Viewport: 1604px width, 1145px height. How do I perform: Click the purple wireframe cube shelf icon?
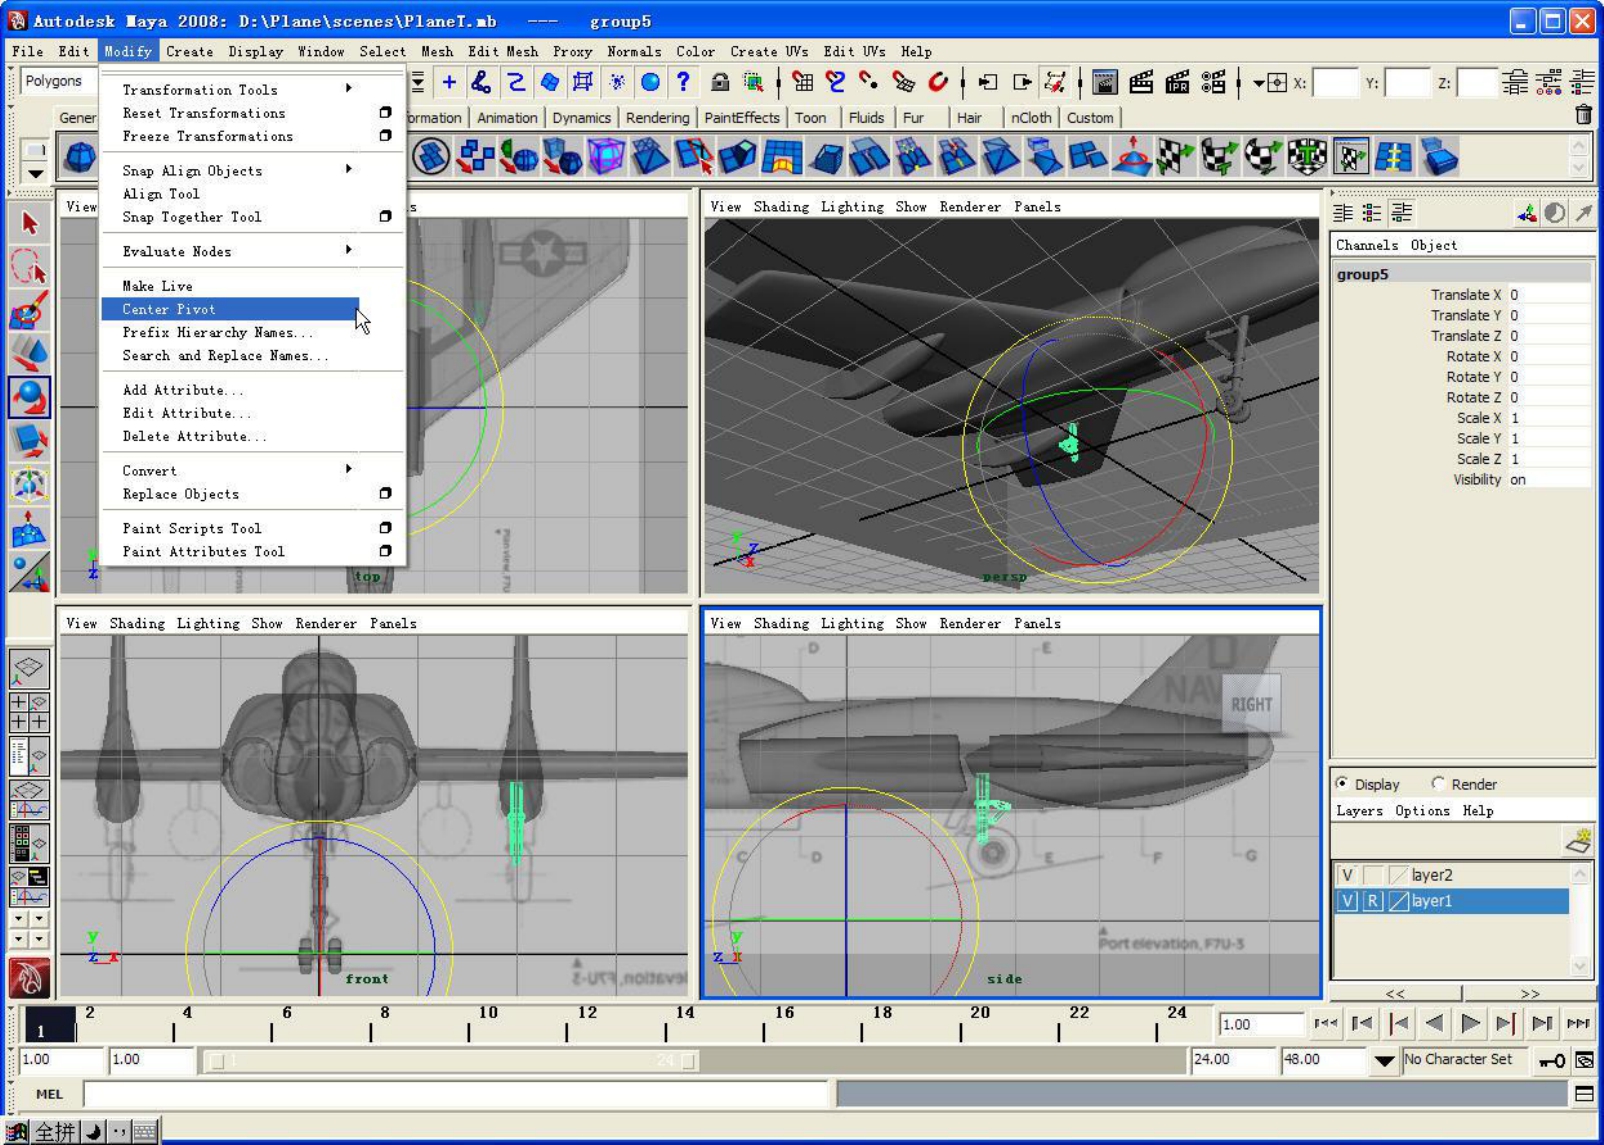point(605,157)
